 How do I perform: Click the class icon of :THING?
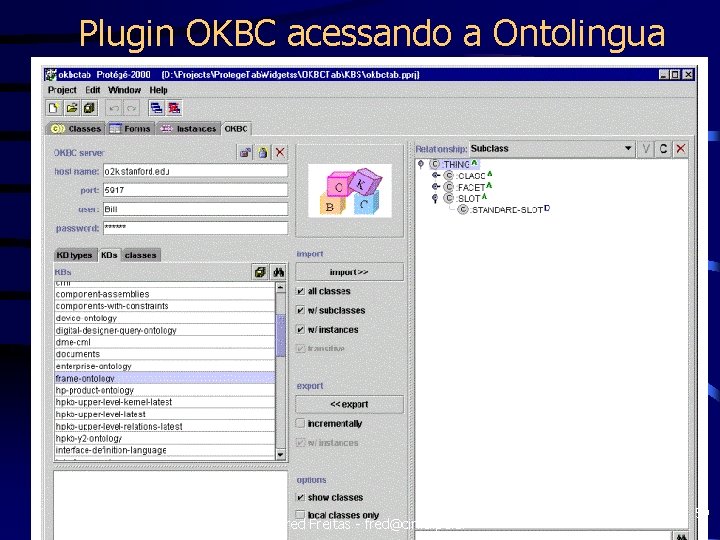(434, 164)
